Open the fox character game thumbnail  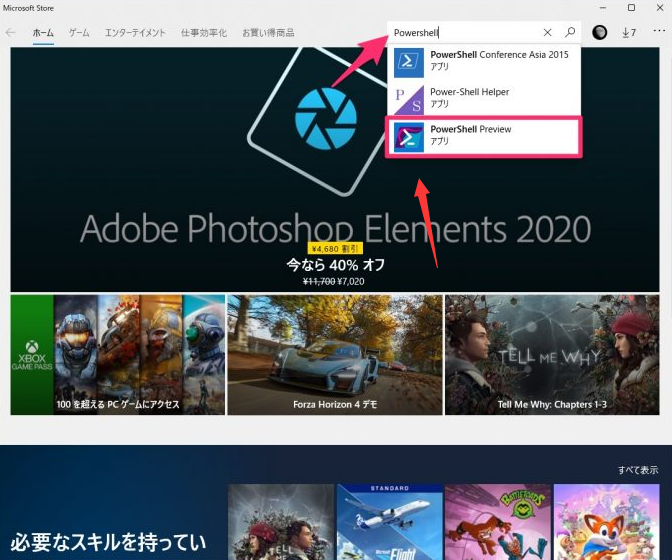tap(606, 522)
